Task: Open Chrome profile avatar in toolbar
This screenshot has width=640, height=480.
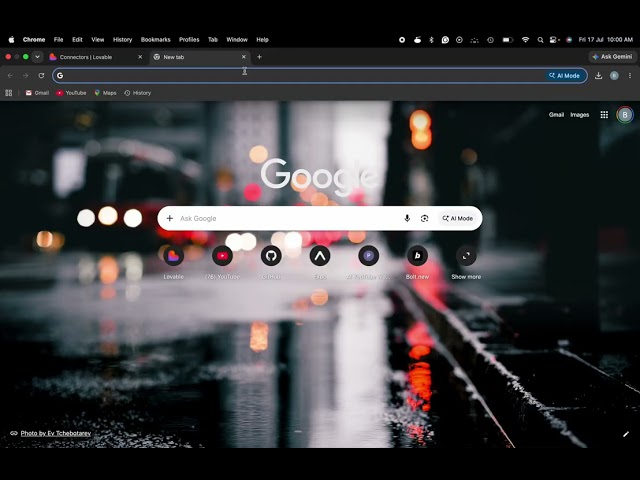Action: [614, 76]
